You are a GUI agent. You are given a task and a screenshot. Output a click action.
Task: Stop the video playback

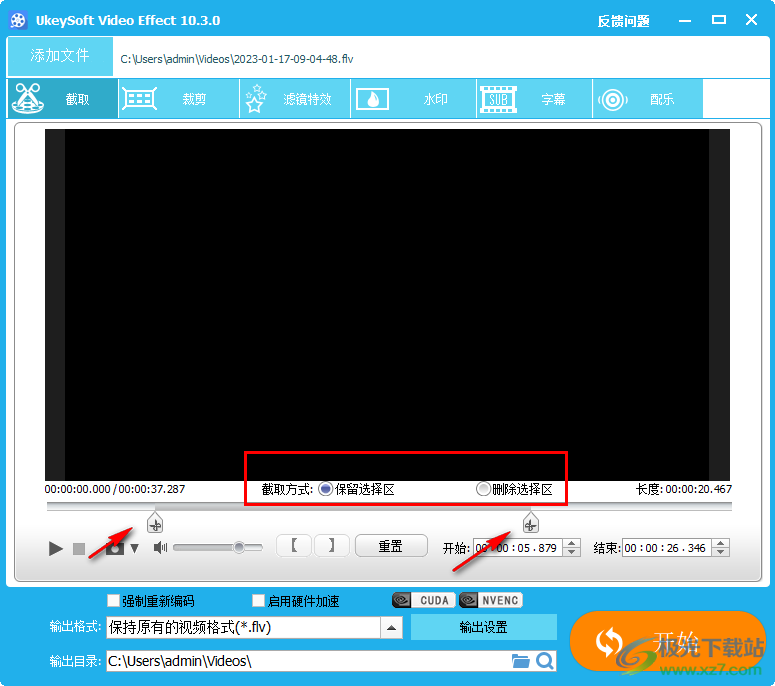(79, 549)
